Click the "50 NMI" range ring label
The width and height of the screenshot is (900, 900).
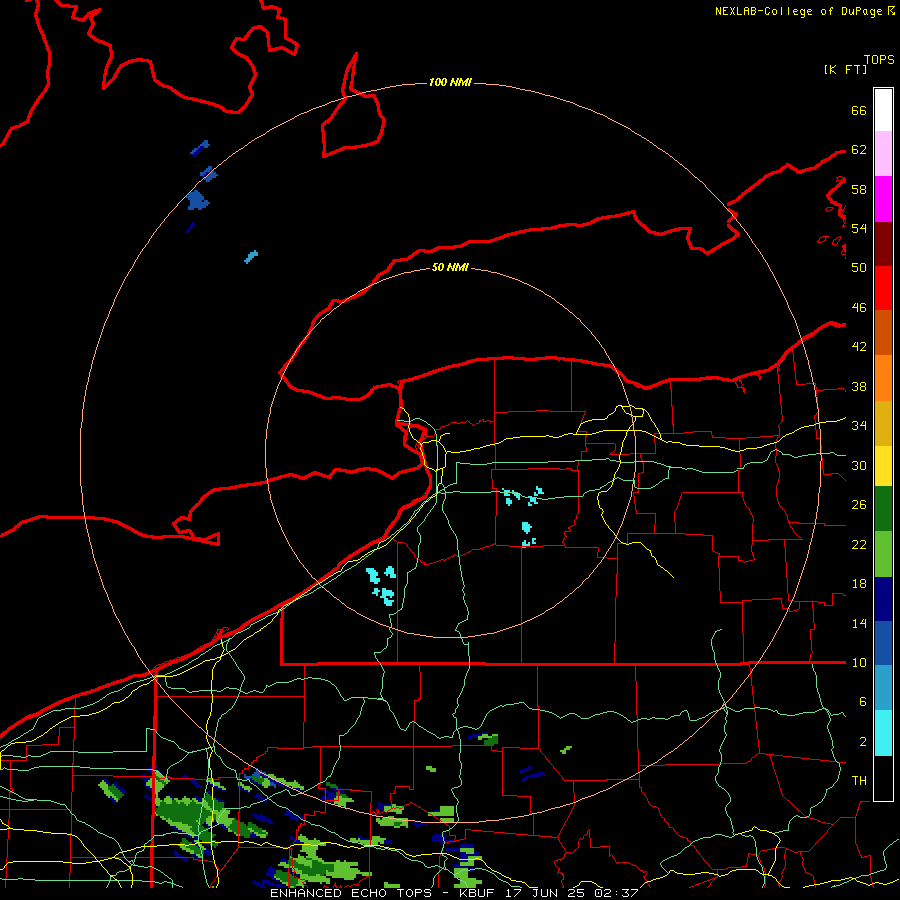coord(450,267)
